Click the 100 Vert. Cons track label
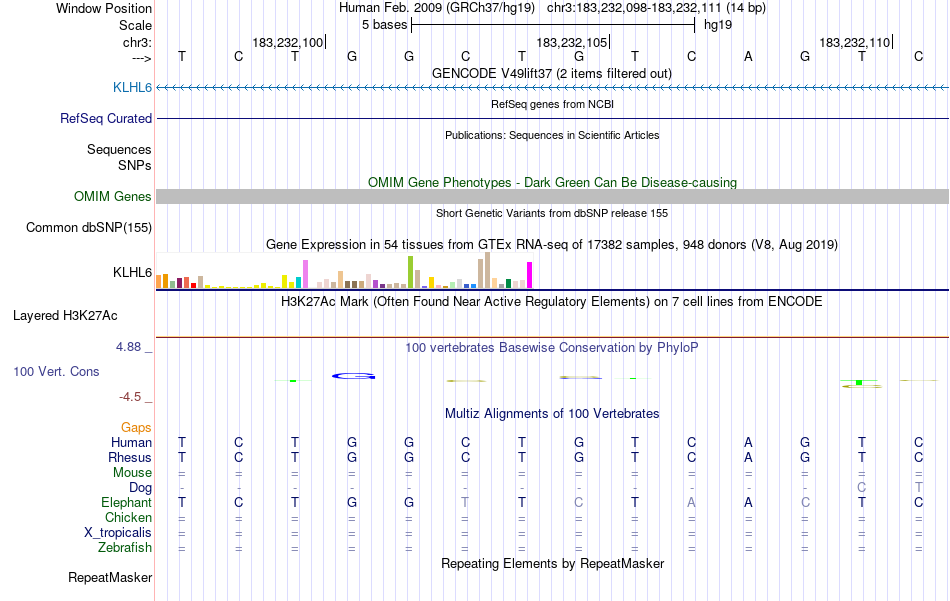The image size is (950, 601). [x=56, y=371]
